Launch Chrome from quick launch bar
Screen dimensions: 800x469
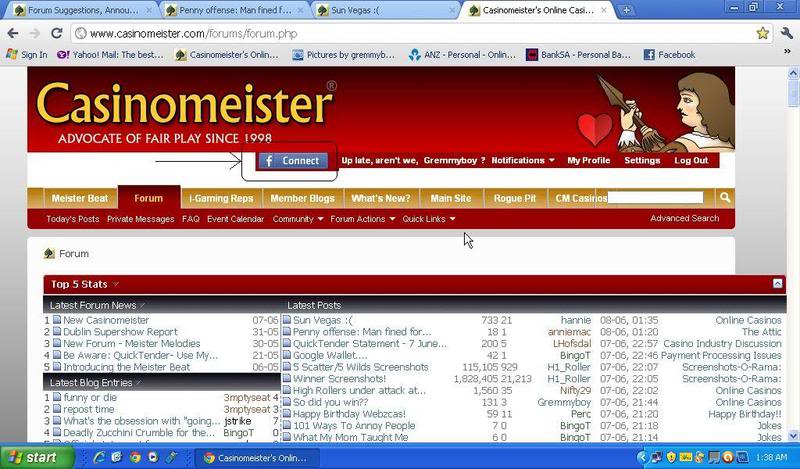135,458
